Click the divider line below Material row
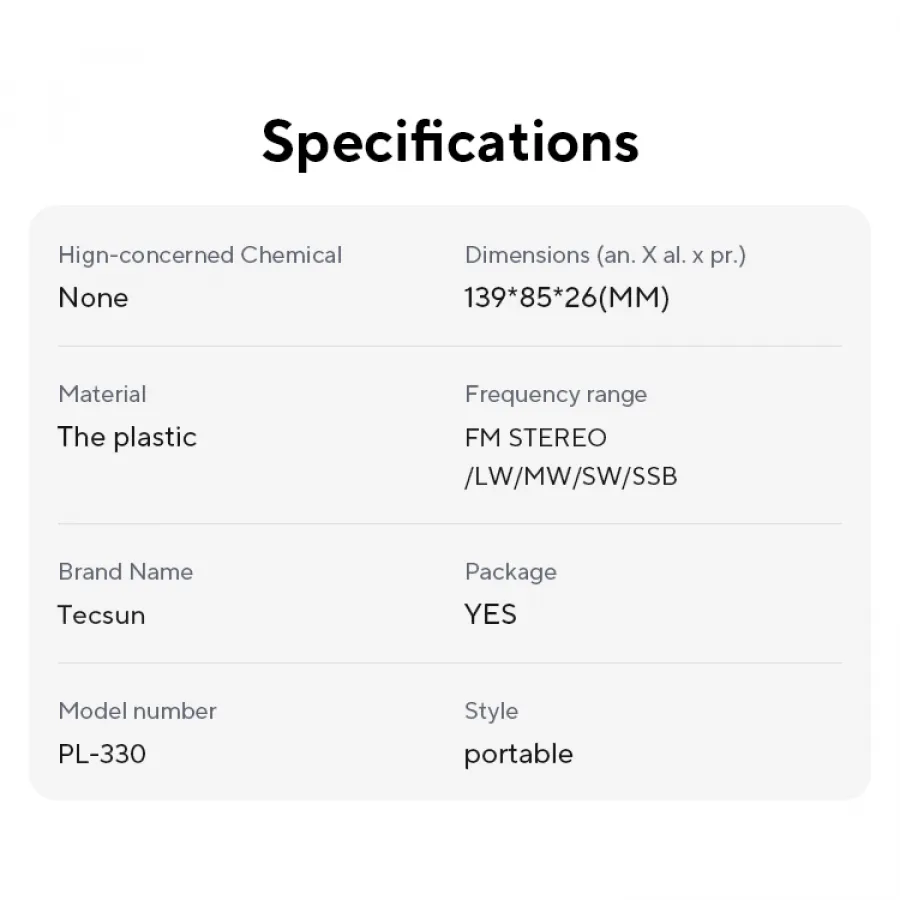 pos(450,523)
